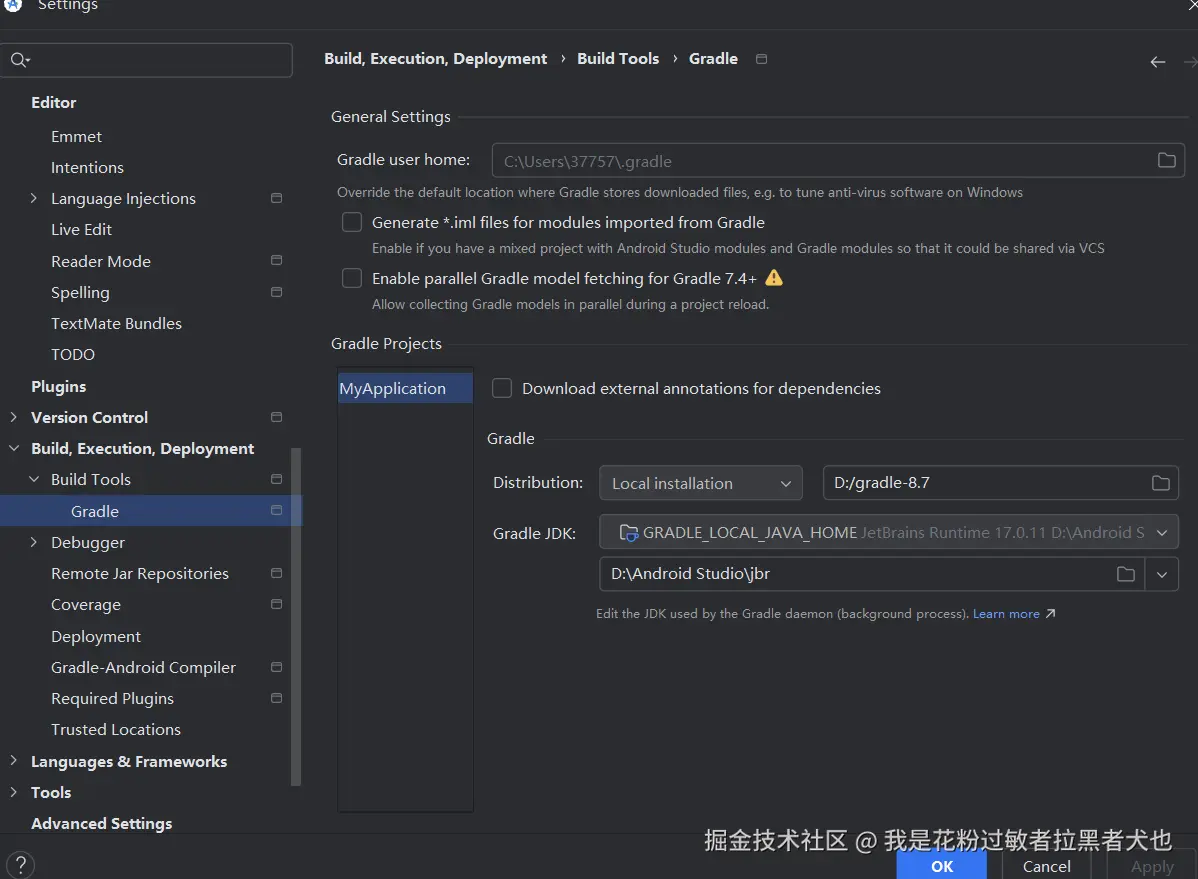Image resolution: width=1198 pixels, height=879 pixels.
Task: Expand Debugger tree node
Action: 34,542
